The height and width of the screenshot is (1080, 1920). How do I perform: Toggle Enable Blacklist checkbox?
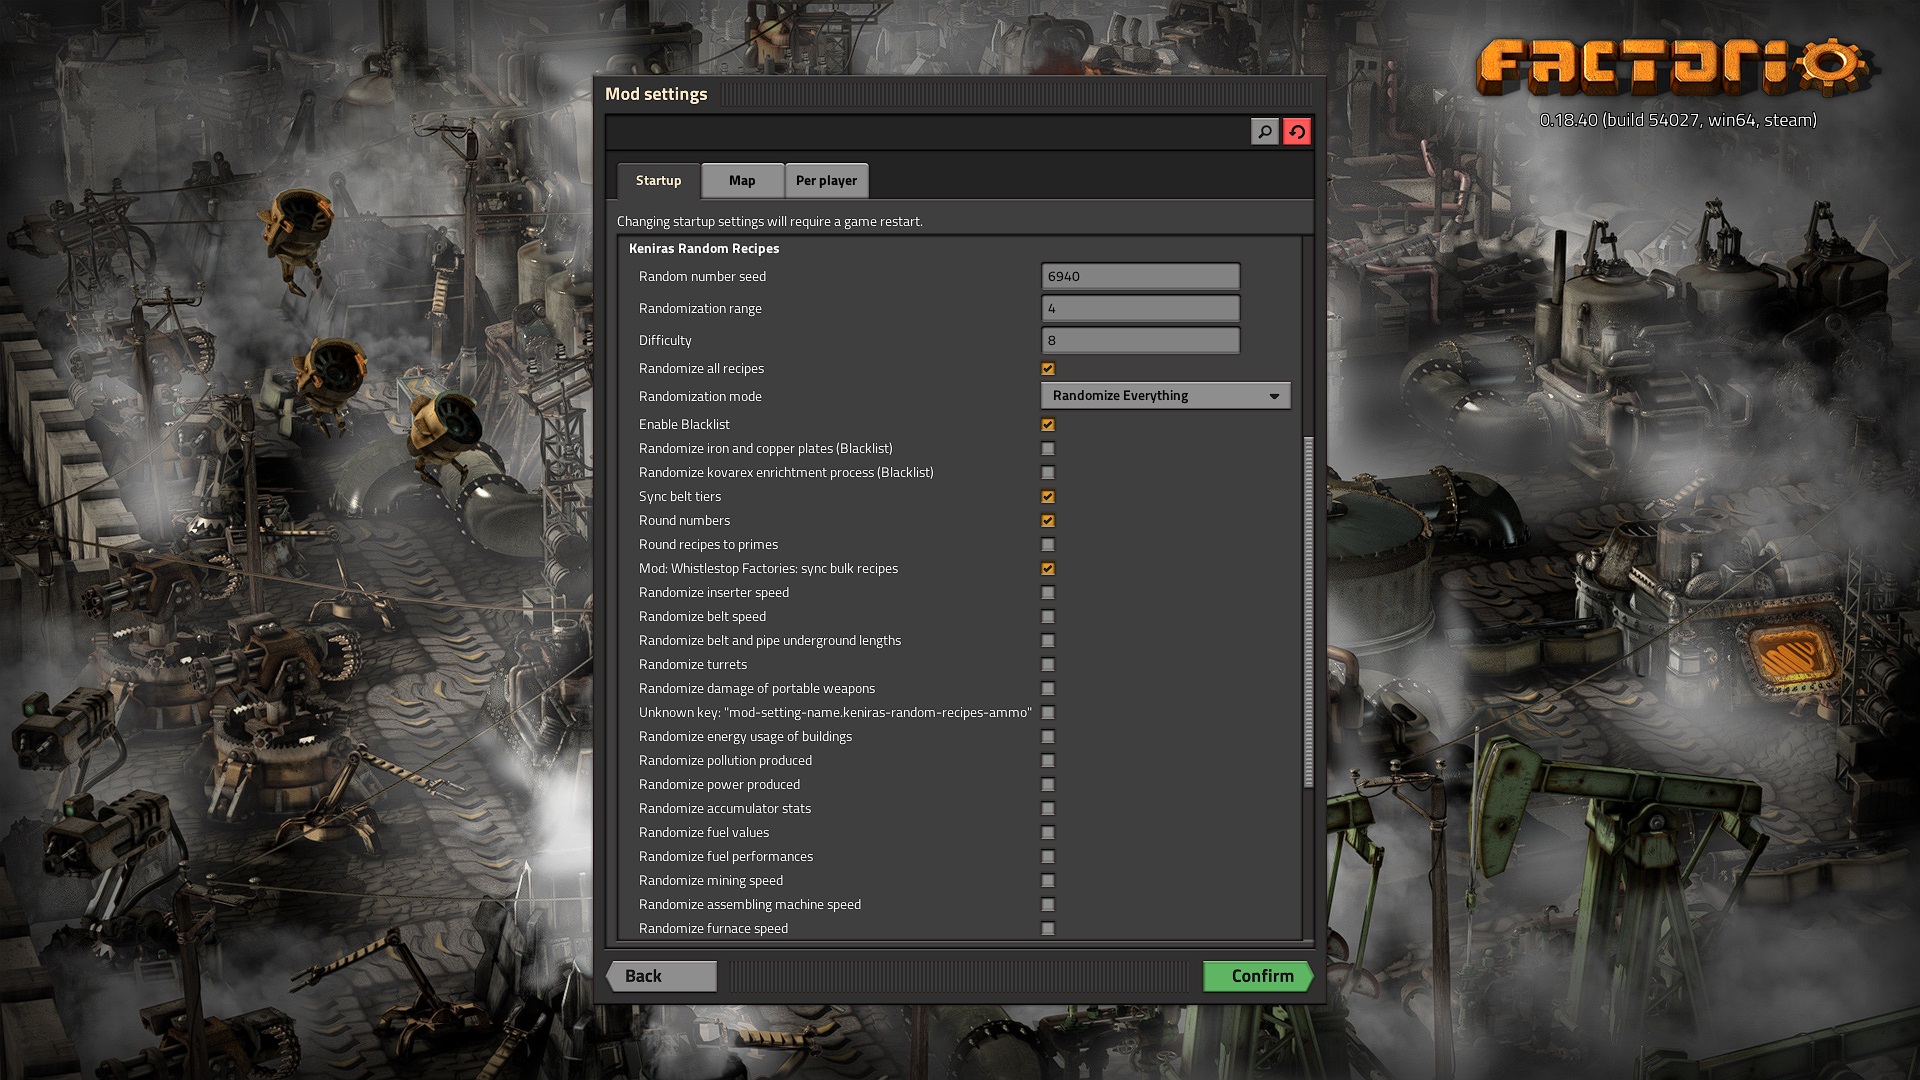(x=1047, y=423)
